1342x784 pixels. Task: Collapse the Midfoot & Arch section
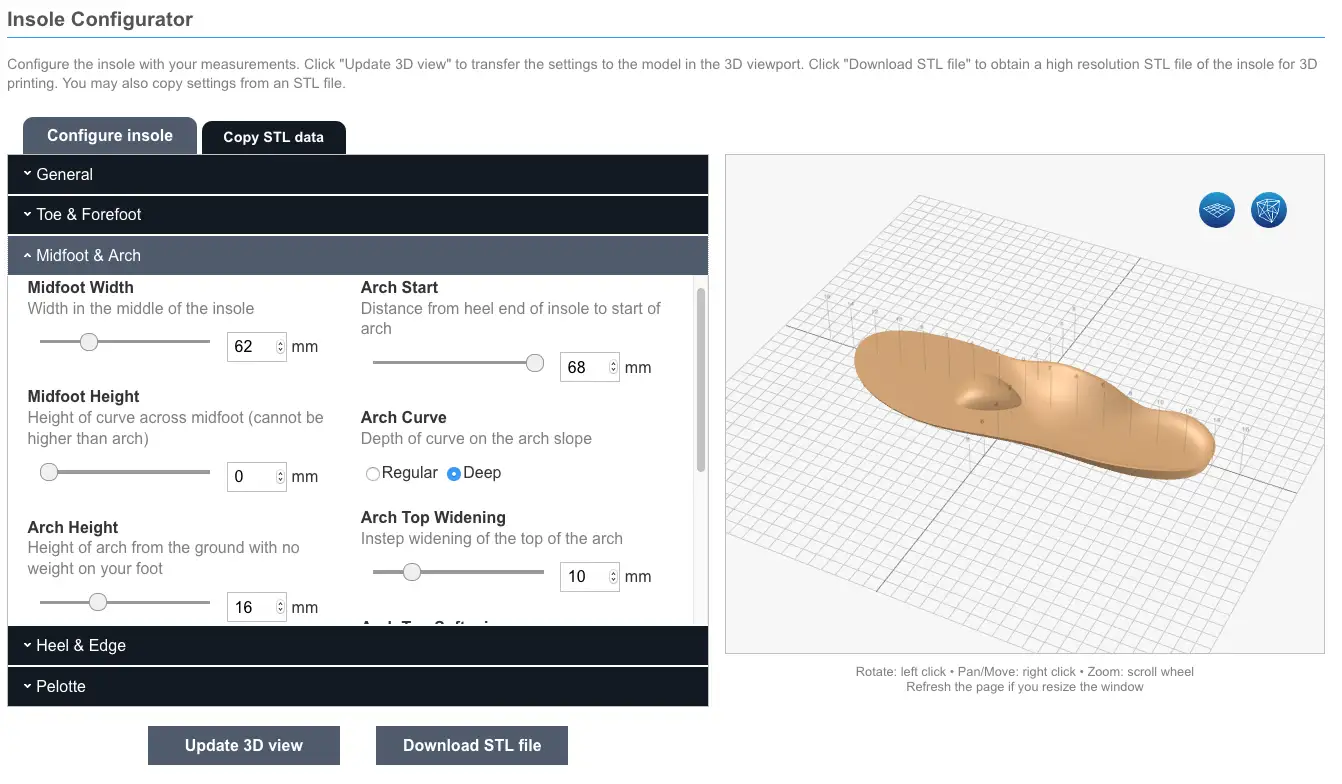(358, 256)
